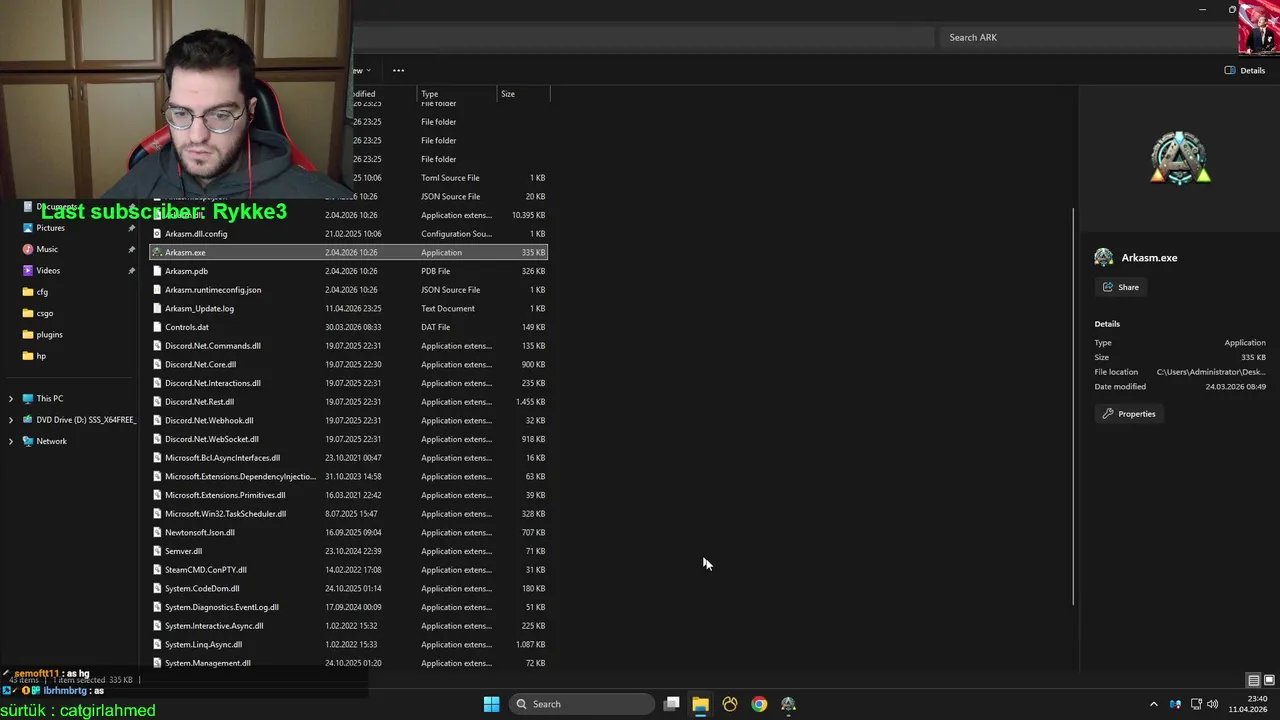The width and height of the screenshot is (1280, 720).
Task: Open the csgo folder in sidebar
Action: coord(45,313)
